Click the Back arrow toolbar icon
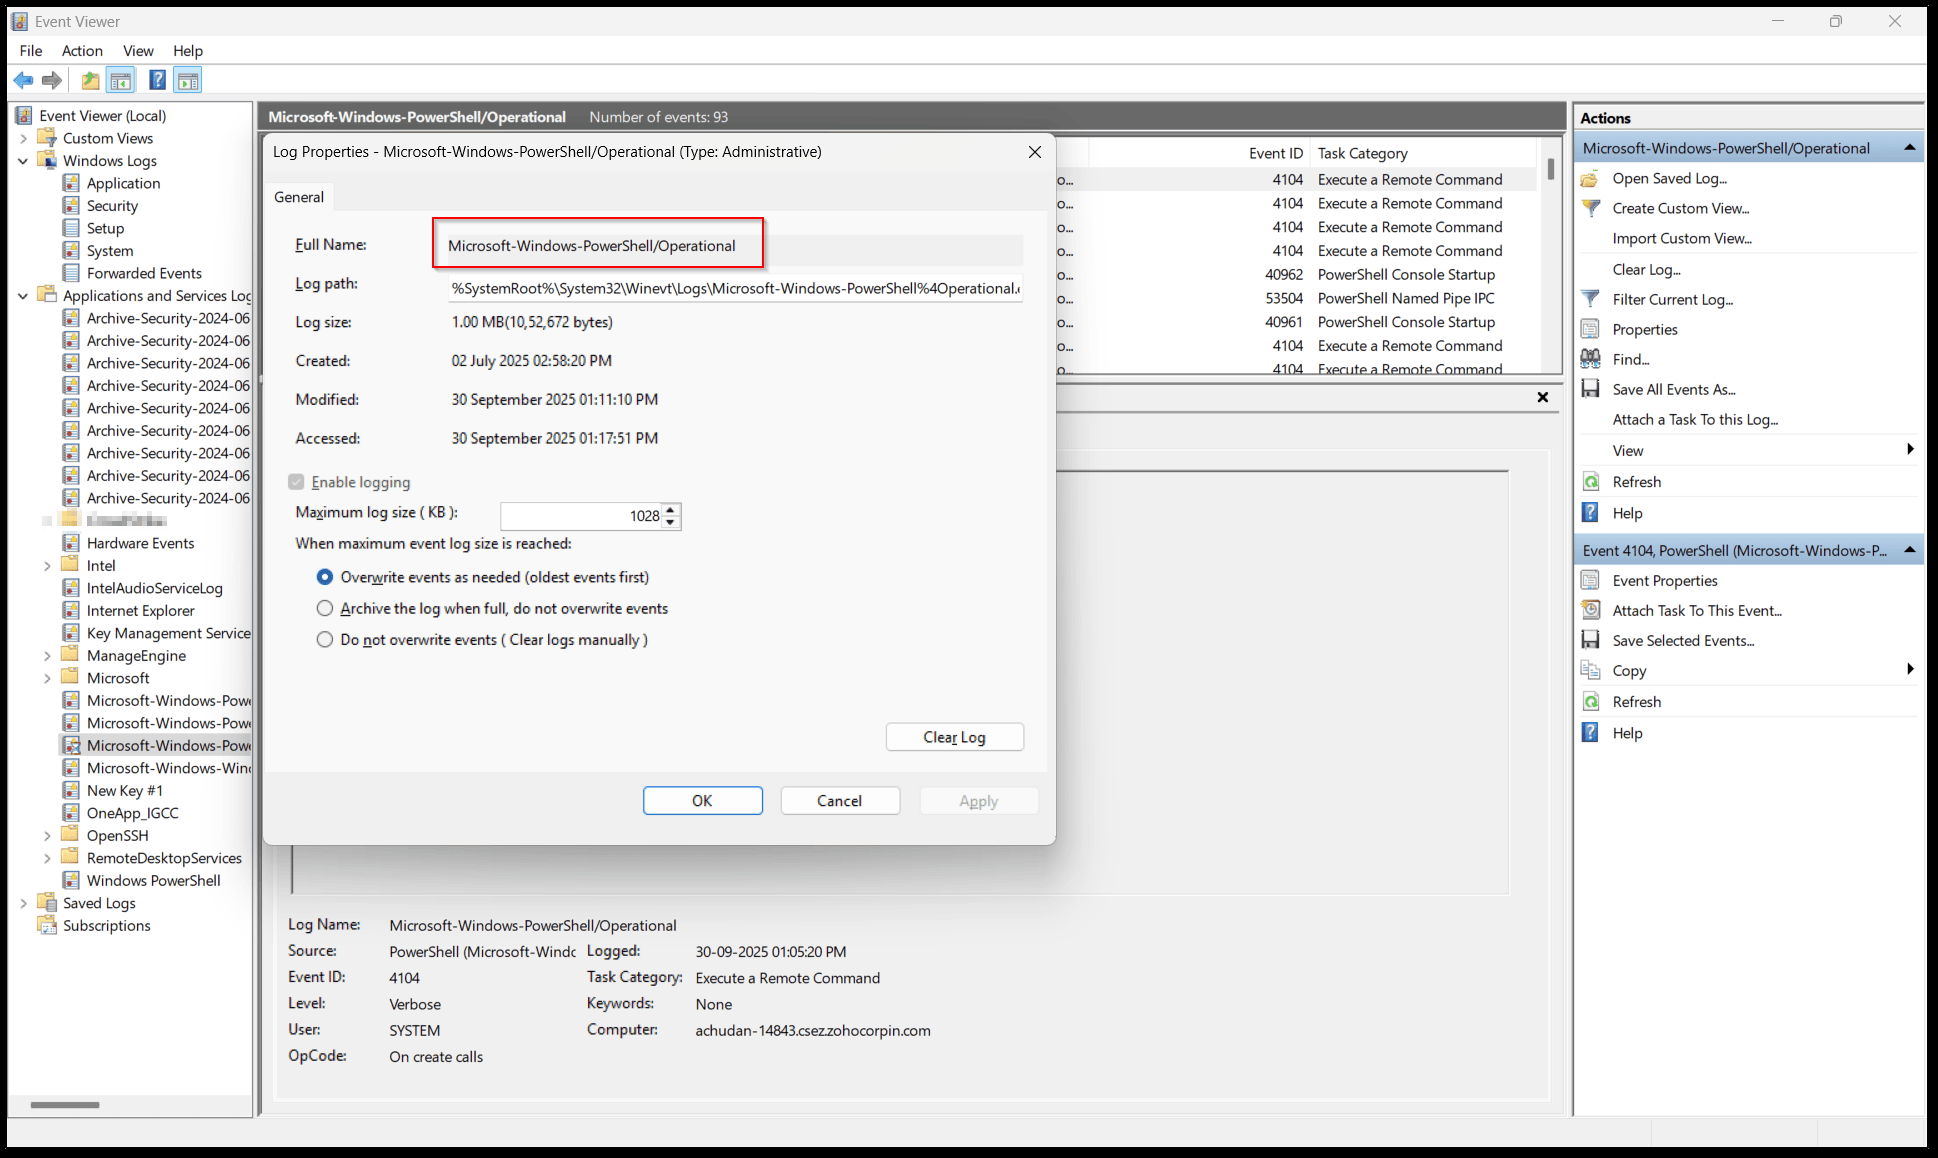Image resolution: width=1938 pixels, height=1158 pixels. [x=23, y=80]
